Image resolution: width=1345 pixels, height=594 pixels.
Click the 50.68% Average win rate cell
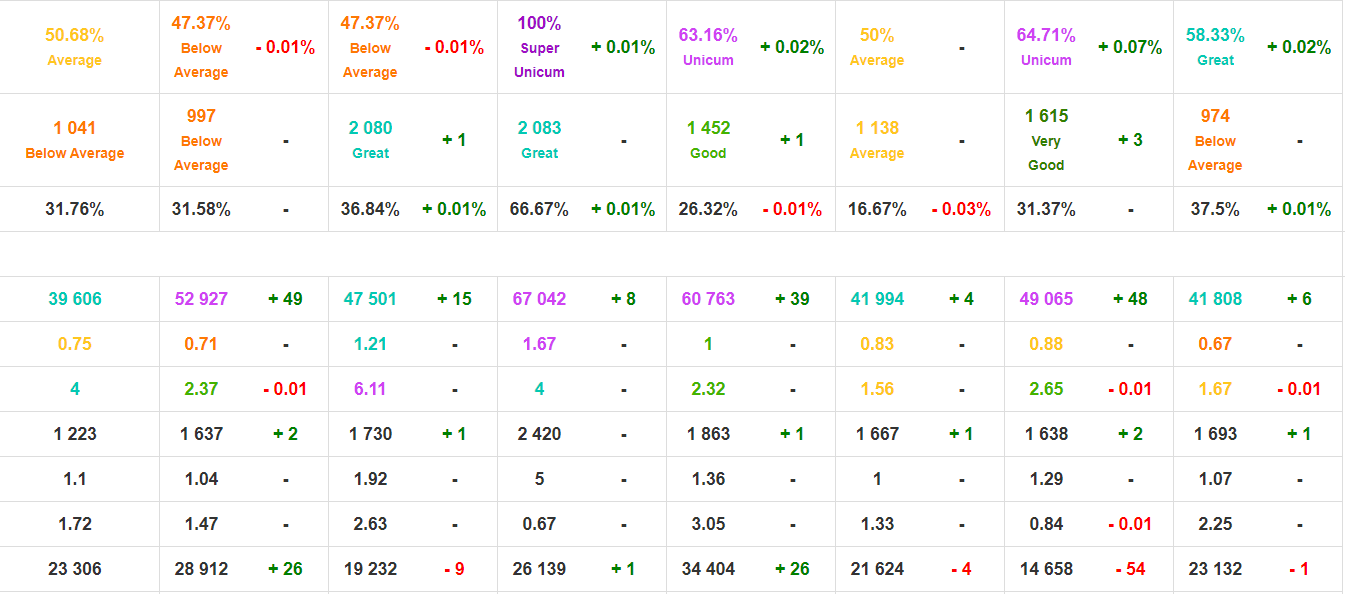[74, 47]
